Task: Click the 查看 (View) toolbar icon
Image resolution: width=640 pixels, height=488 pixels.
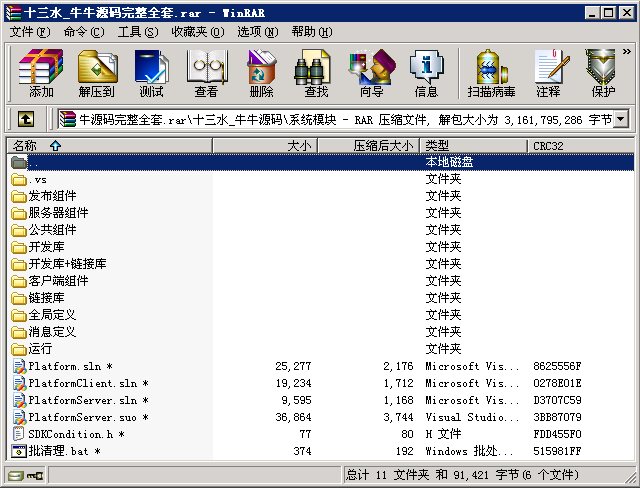Action: tap(206, 74)
